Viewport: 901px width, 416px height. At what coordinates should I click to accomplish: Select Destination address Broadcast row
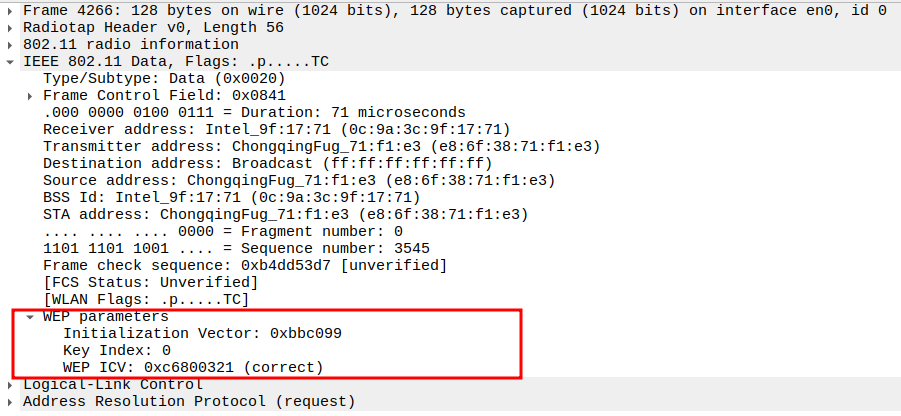click(x=267, y=164)
